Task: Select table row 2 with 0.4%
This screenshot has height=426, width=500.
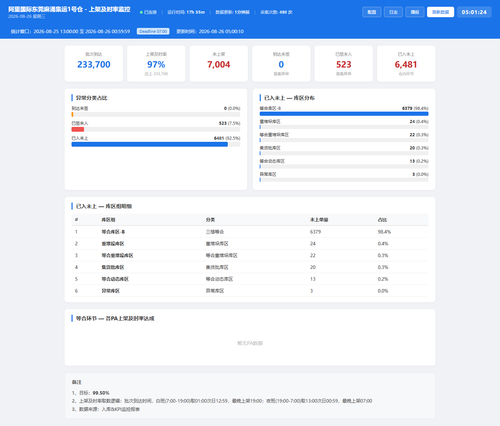Action: [x=250, y=244]
